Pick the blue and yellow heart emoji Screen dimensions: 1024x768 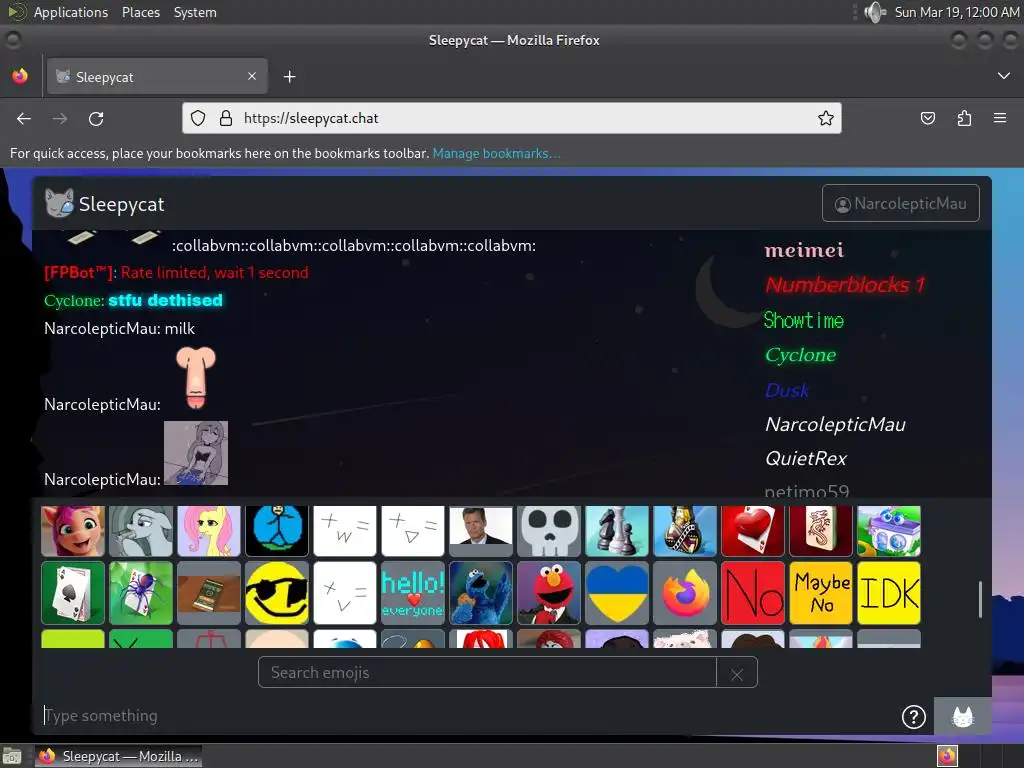[617, 593]
